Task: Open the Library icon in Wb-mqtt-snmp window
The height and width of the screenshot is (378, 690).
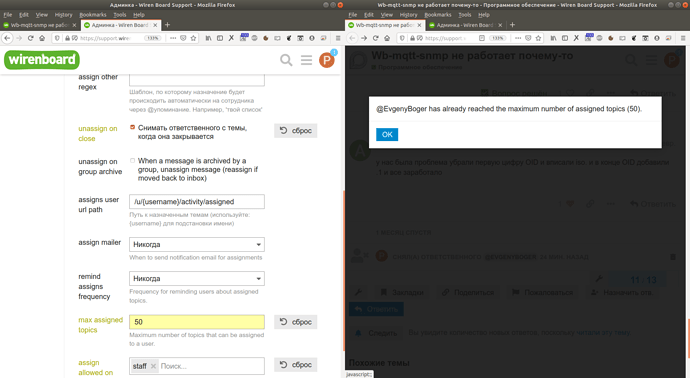Action: coord(553,38)
